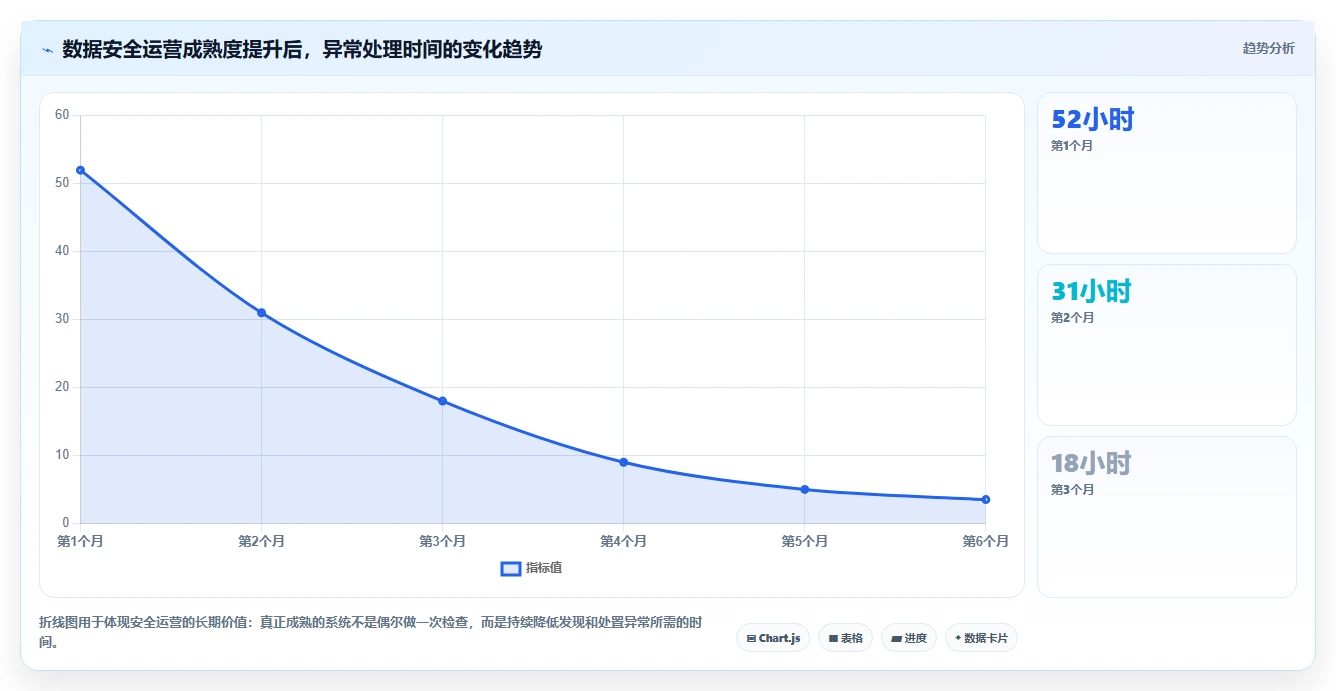Click the 第4个月 x-axis label
1336x691 pixels.
point(623,541)
